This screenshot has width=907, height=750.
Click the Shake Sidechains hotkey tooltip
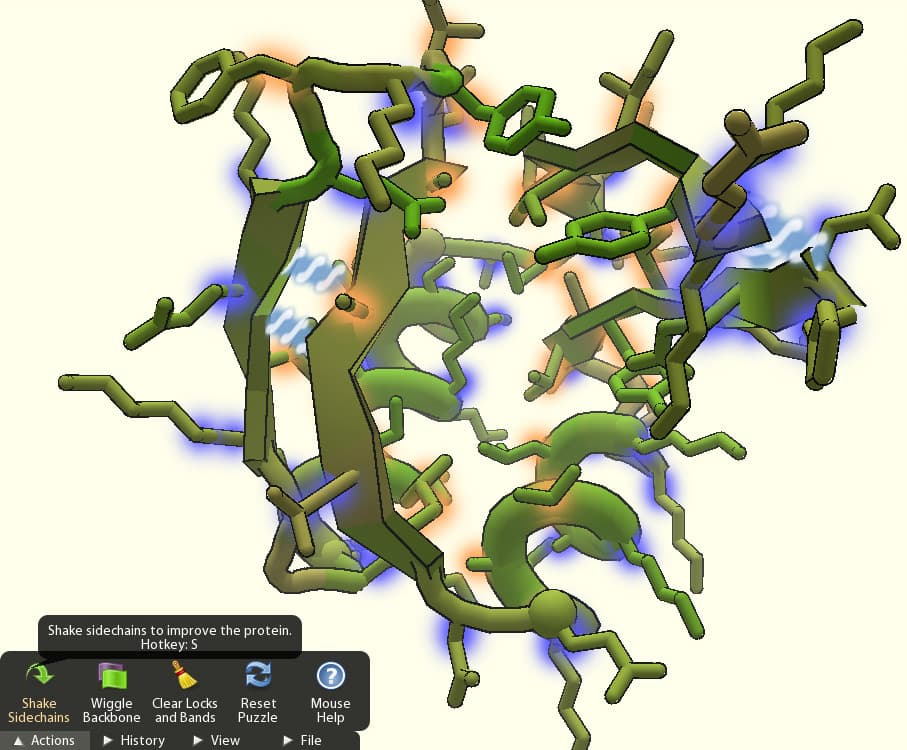(x=169, y=637)
